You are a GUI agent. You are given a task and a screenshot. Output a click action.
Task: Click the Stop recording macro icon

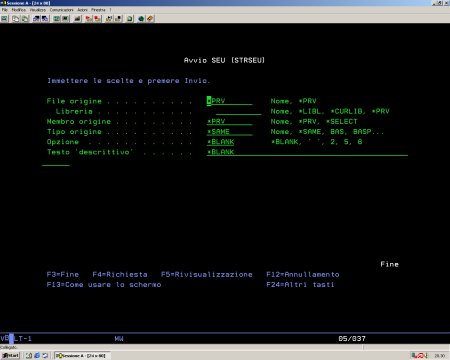(97, 19)
